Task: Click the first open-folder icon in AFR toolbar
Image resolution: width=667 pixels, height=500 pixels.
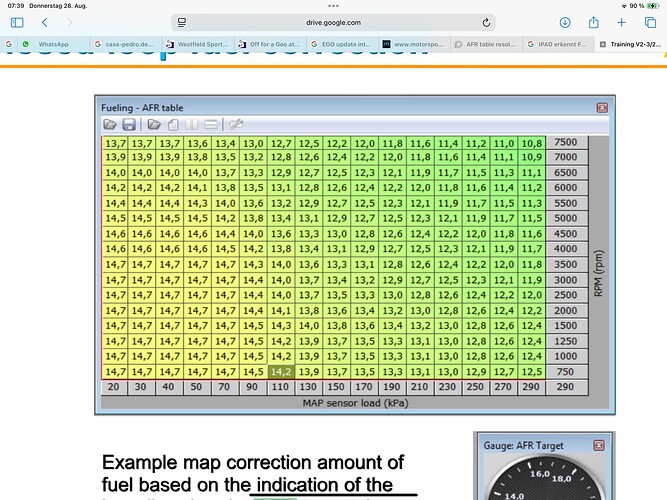Action: [x=110, y=124]
